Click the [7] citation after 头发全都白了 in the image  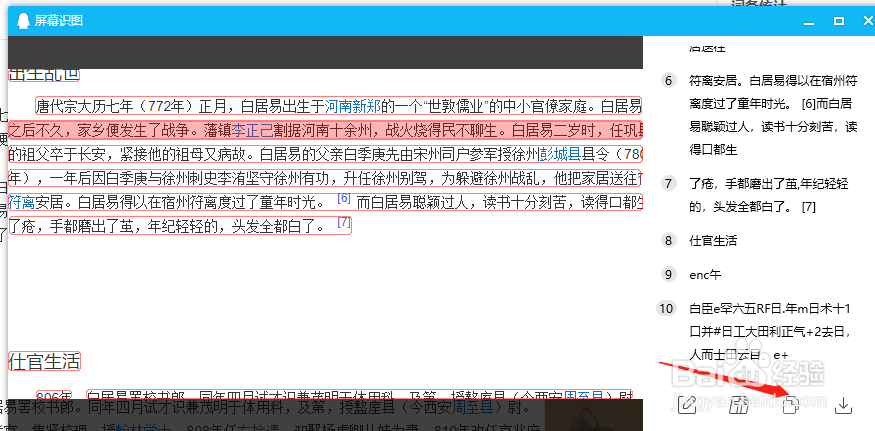click(x=344, y=222)
